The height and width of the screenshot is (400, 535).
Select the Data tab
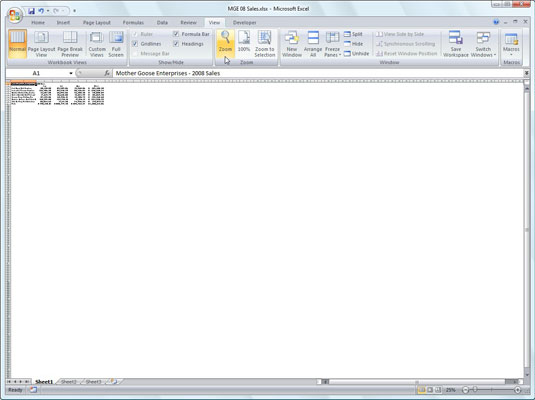(162, 23)
